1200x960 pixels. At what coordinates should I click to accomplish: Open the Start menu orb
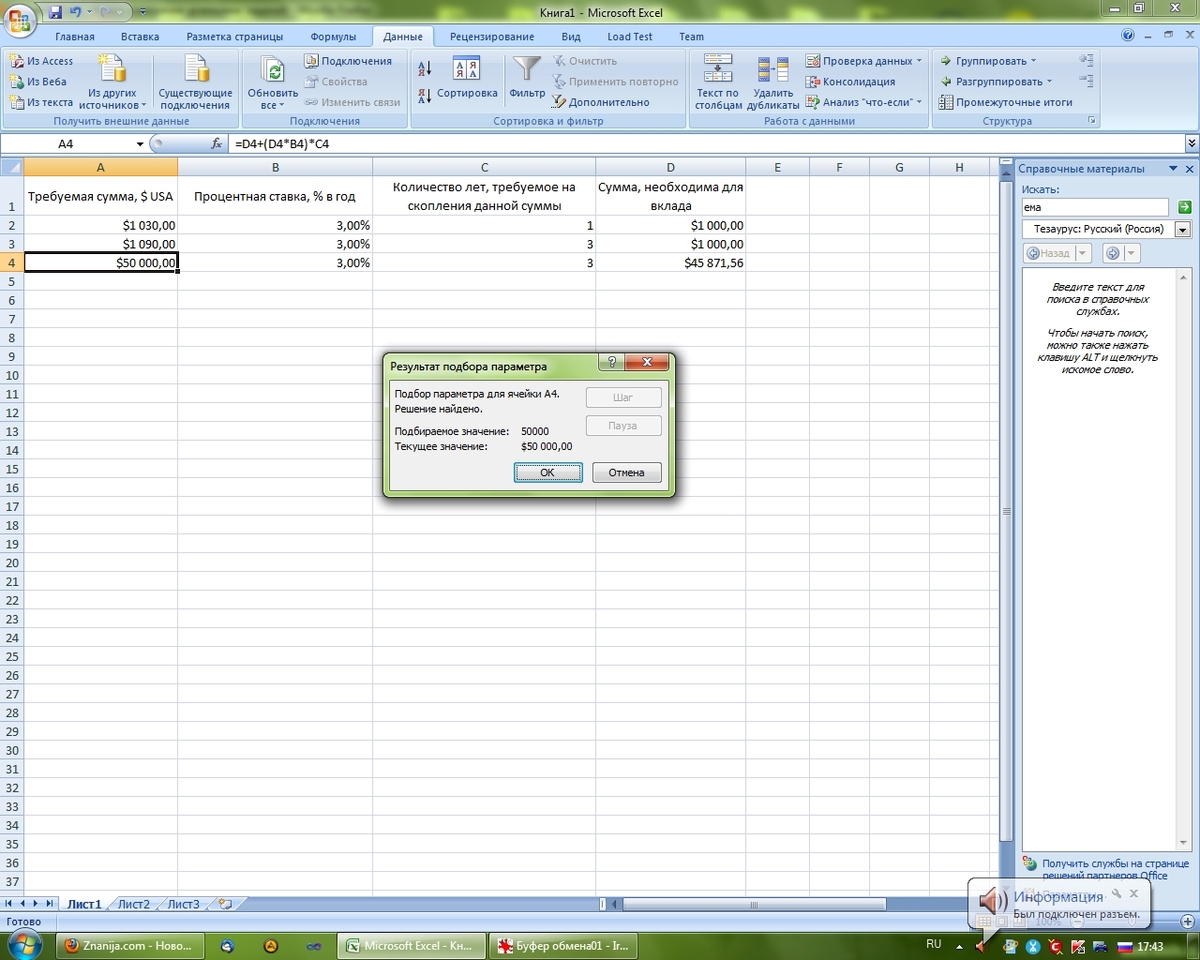(x=24, y=945)
